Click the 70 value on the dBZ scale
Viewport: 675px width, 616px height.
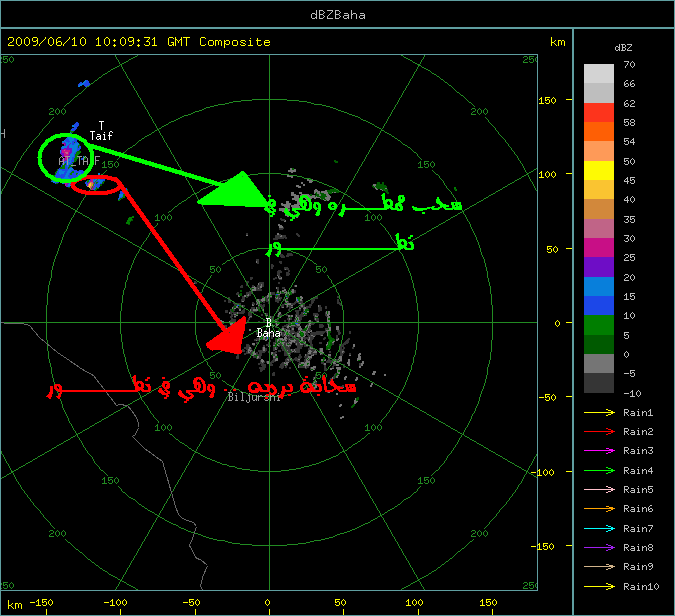(x=629, y=65)
